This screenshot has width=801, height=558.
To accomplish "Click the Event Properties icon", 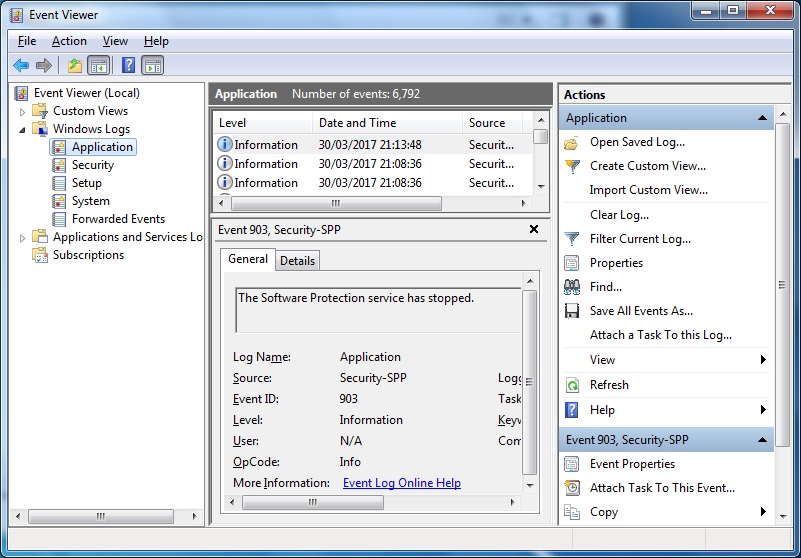I will [572, 464].
